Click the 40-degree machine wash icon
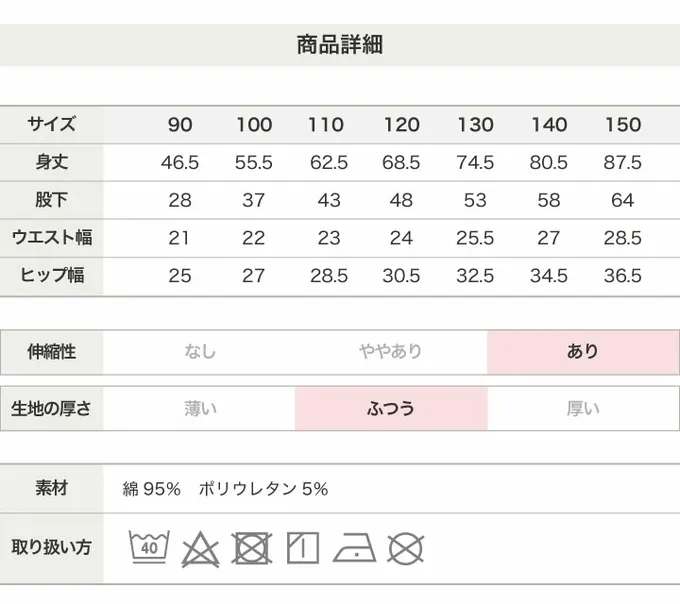 point(148,547)
